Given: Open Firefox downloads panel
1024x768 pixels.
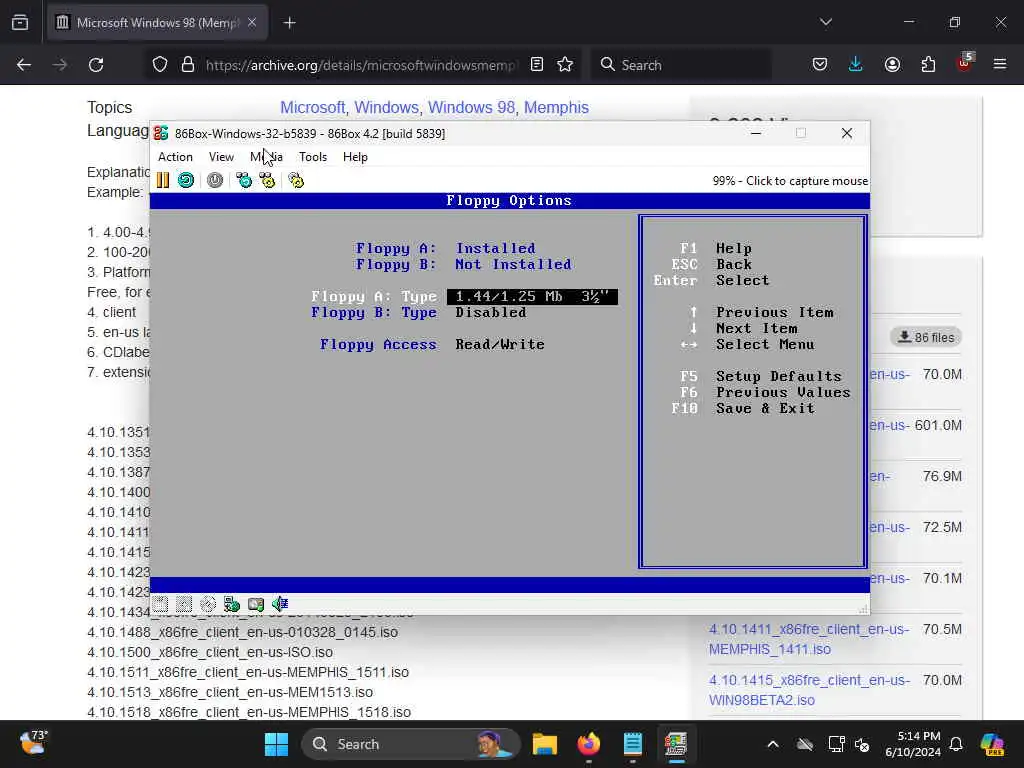Looking at the screenshot, I should pos(856,64).
